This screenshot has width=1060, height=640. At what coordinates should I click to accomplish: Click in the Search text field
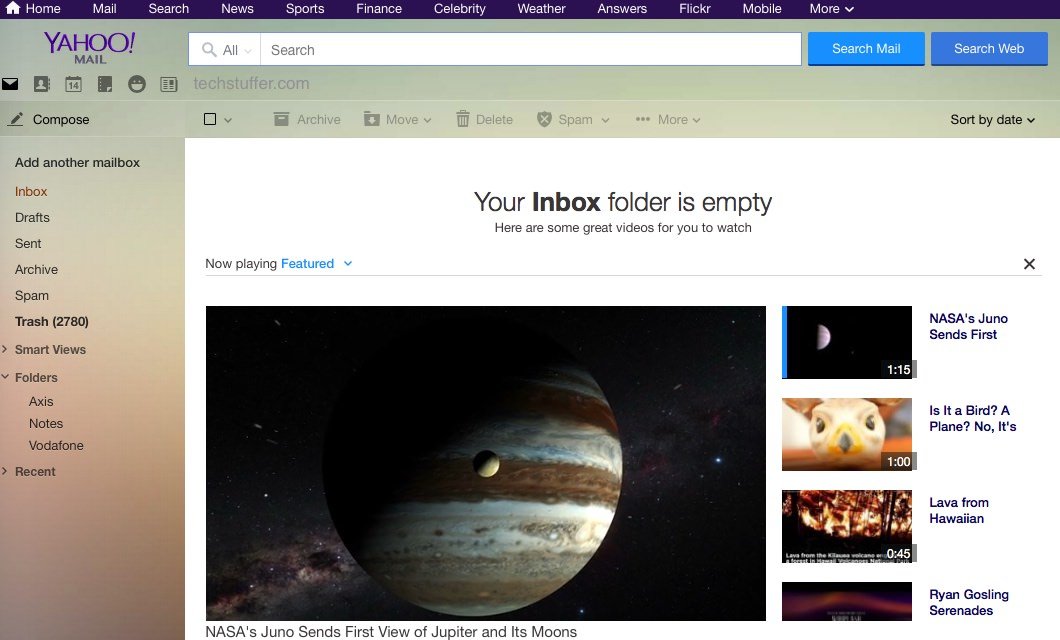tap(531, 50)
